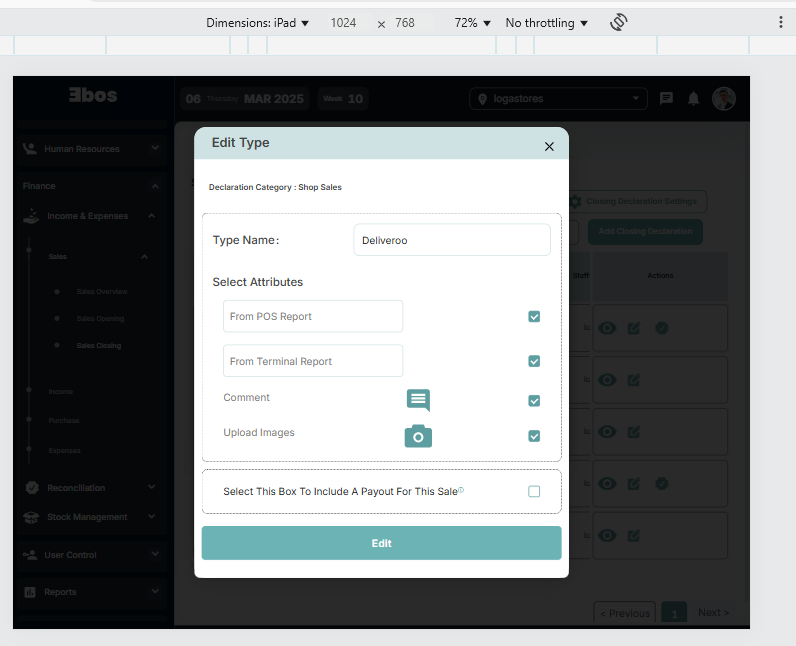Edit the second row's pencil icon
796x646 pixels.
coord(634,380)
